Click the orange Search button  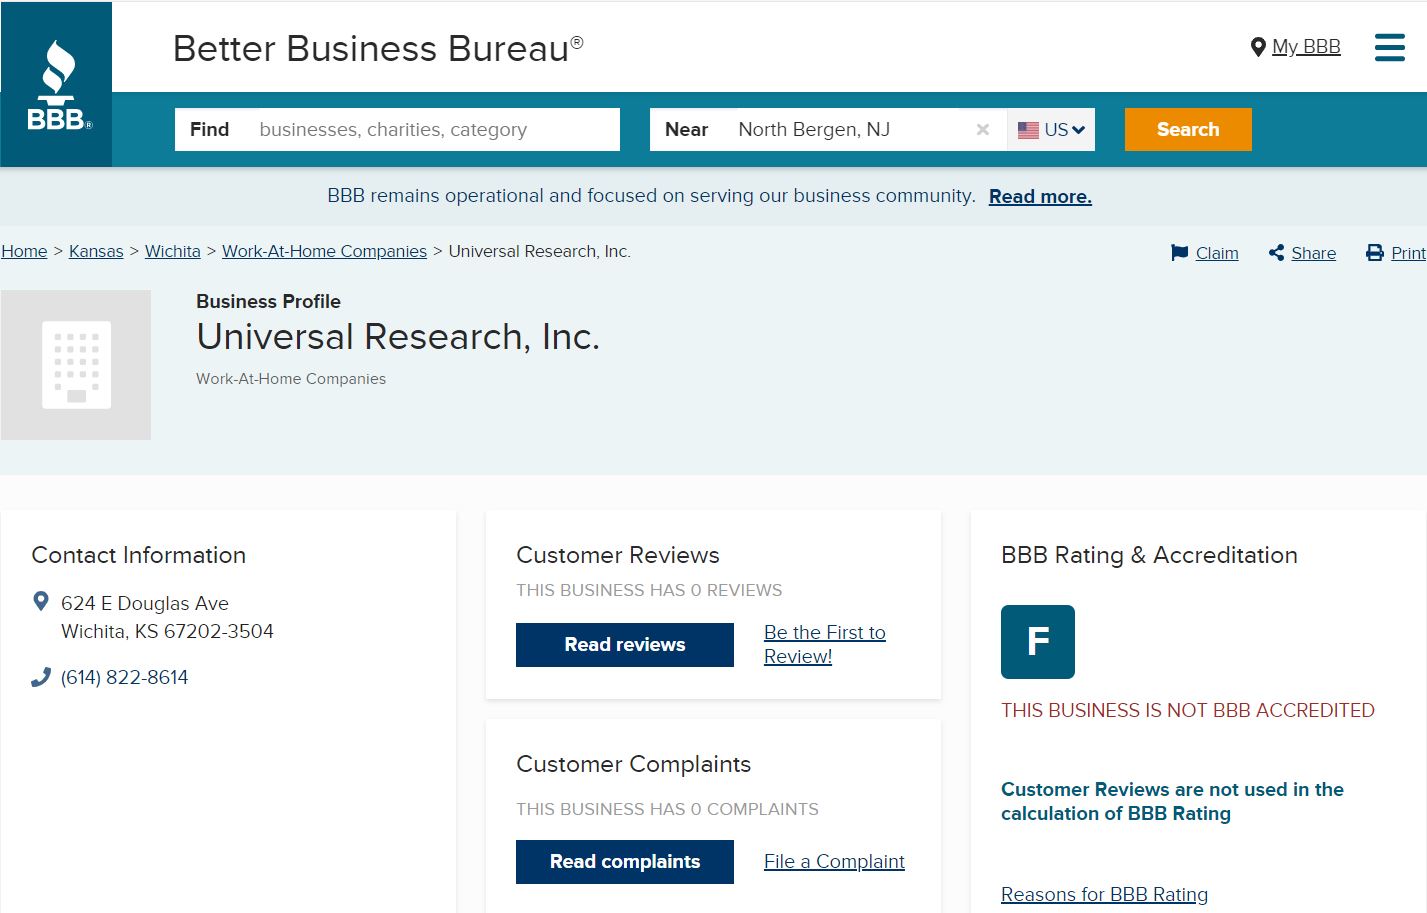pos(1188,130)
